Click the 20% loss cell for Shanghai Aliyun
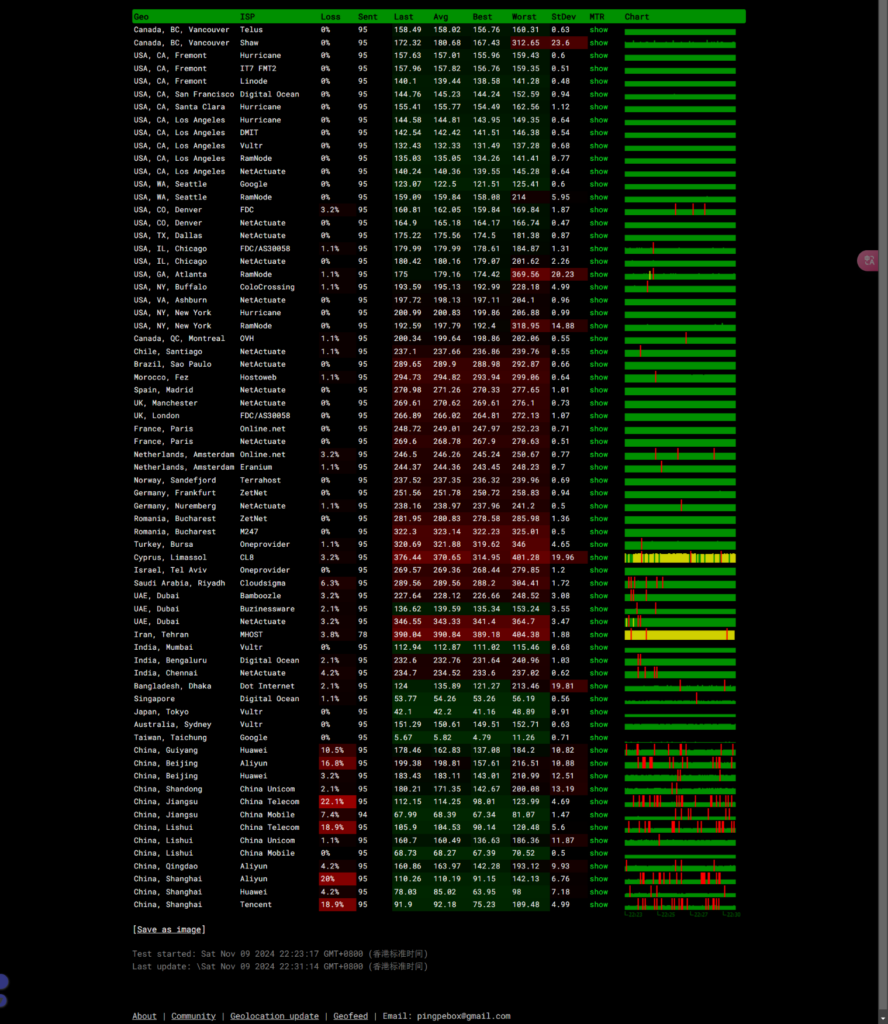Image resolution: width=888 pixels, height=1024 pixels. [x=337, y=879]
